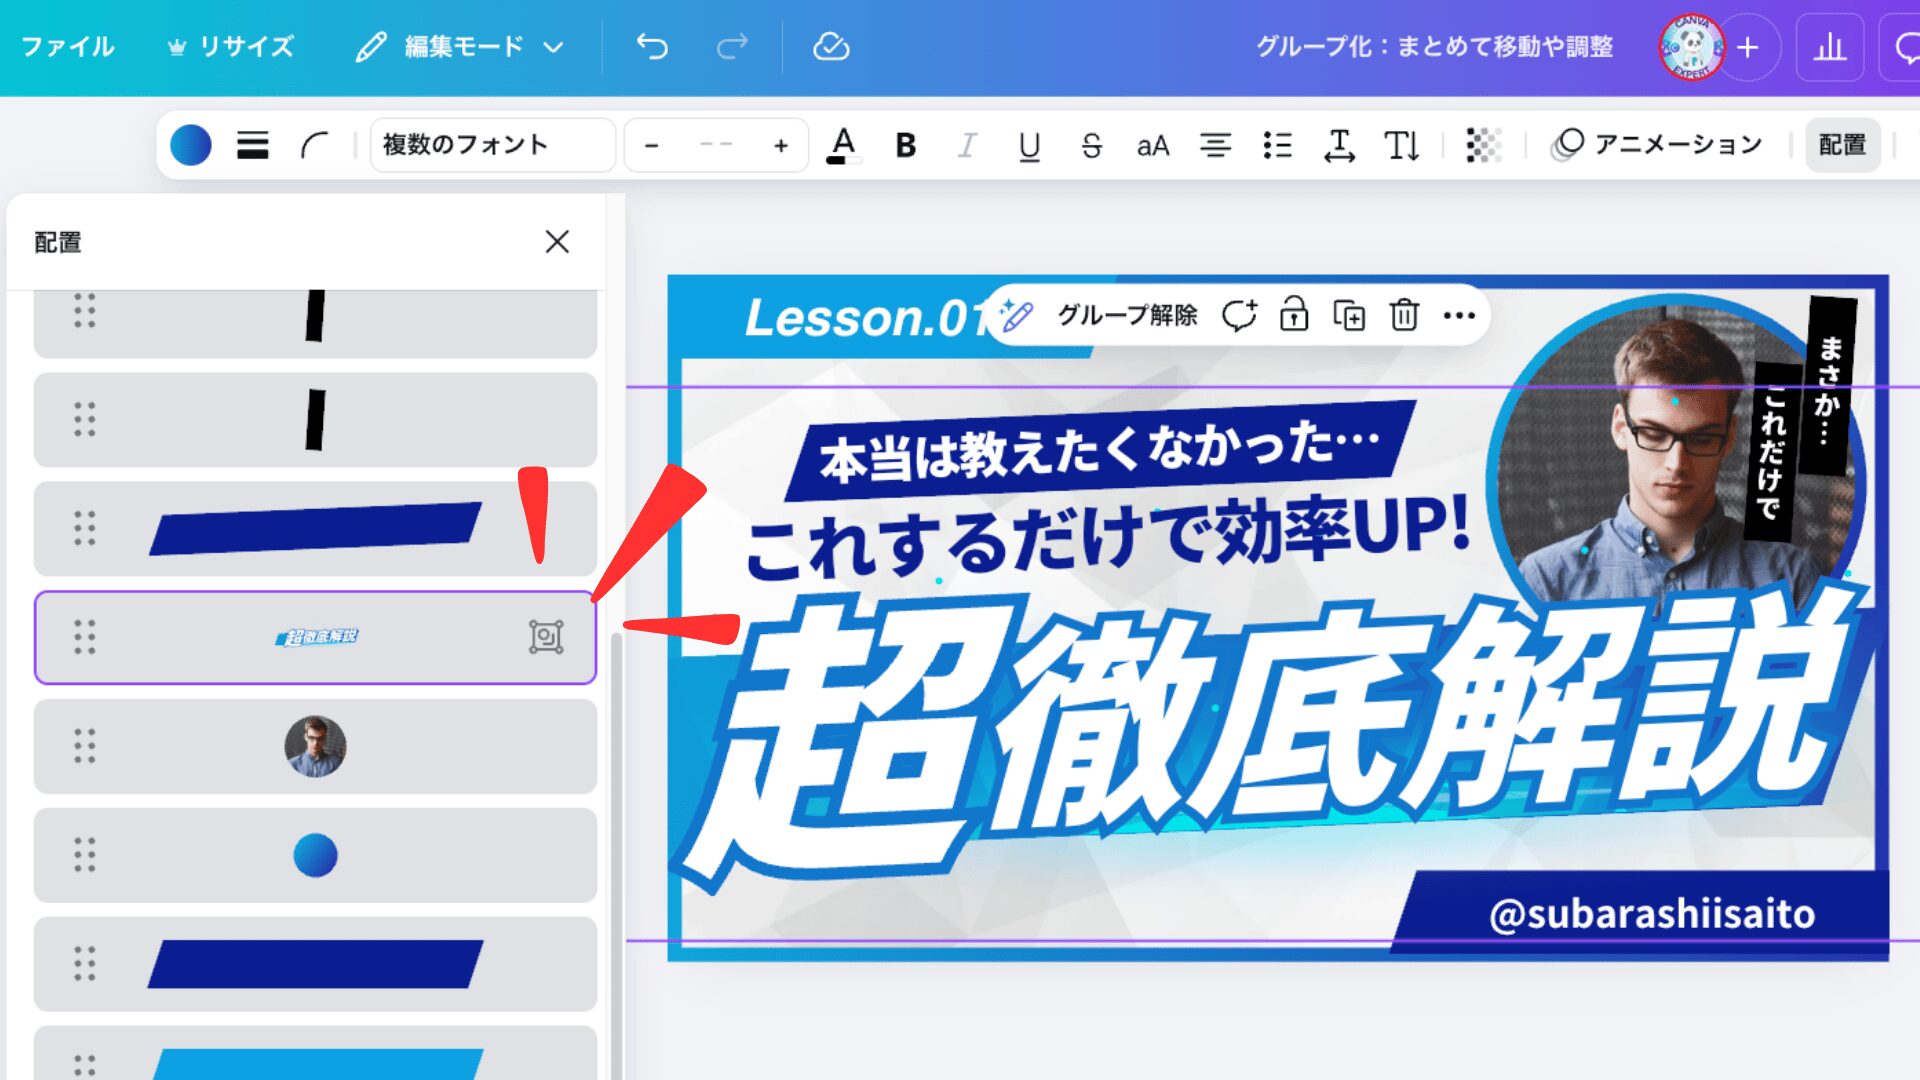The width and height of the screenshot is (1920, 1080).
Task: Click the blue fill color swatch
Action: pyautogui.click(x=190, y=145)
